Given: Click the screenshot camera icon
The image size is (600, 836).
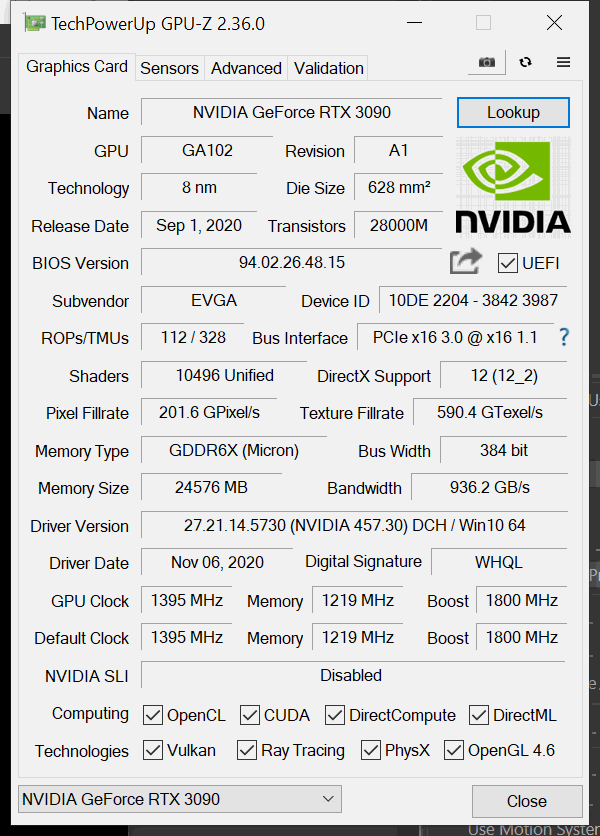Looking at the screenshot, I should pos(486,62).
